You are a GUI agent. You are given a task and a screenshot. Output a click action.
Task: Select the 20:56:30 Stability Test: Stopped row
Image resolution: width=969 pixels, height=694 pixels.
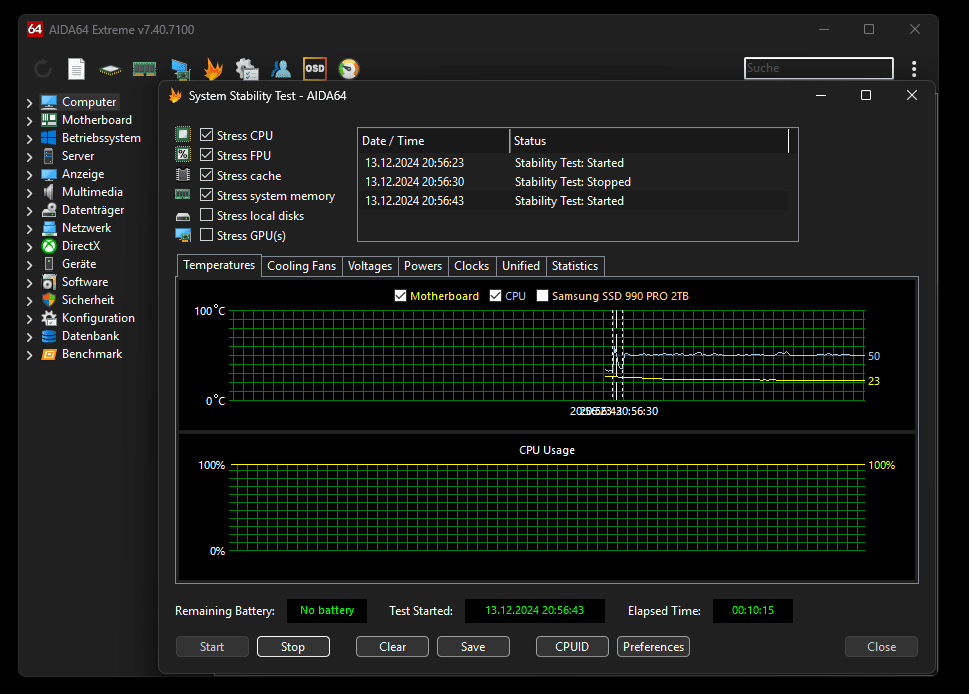click(x=575, y=182)
